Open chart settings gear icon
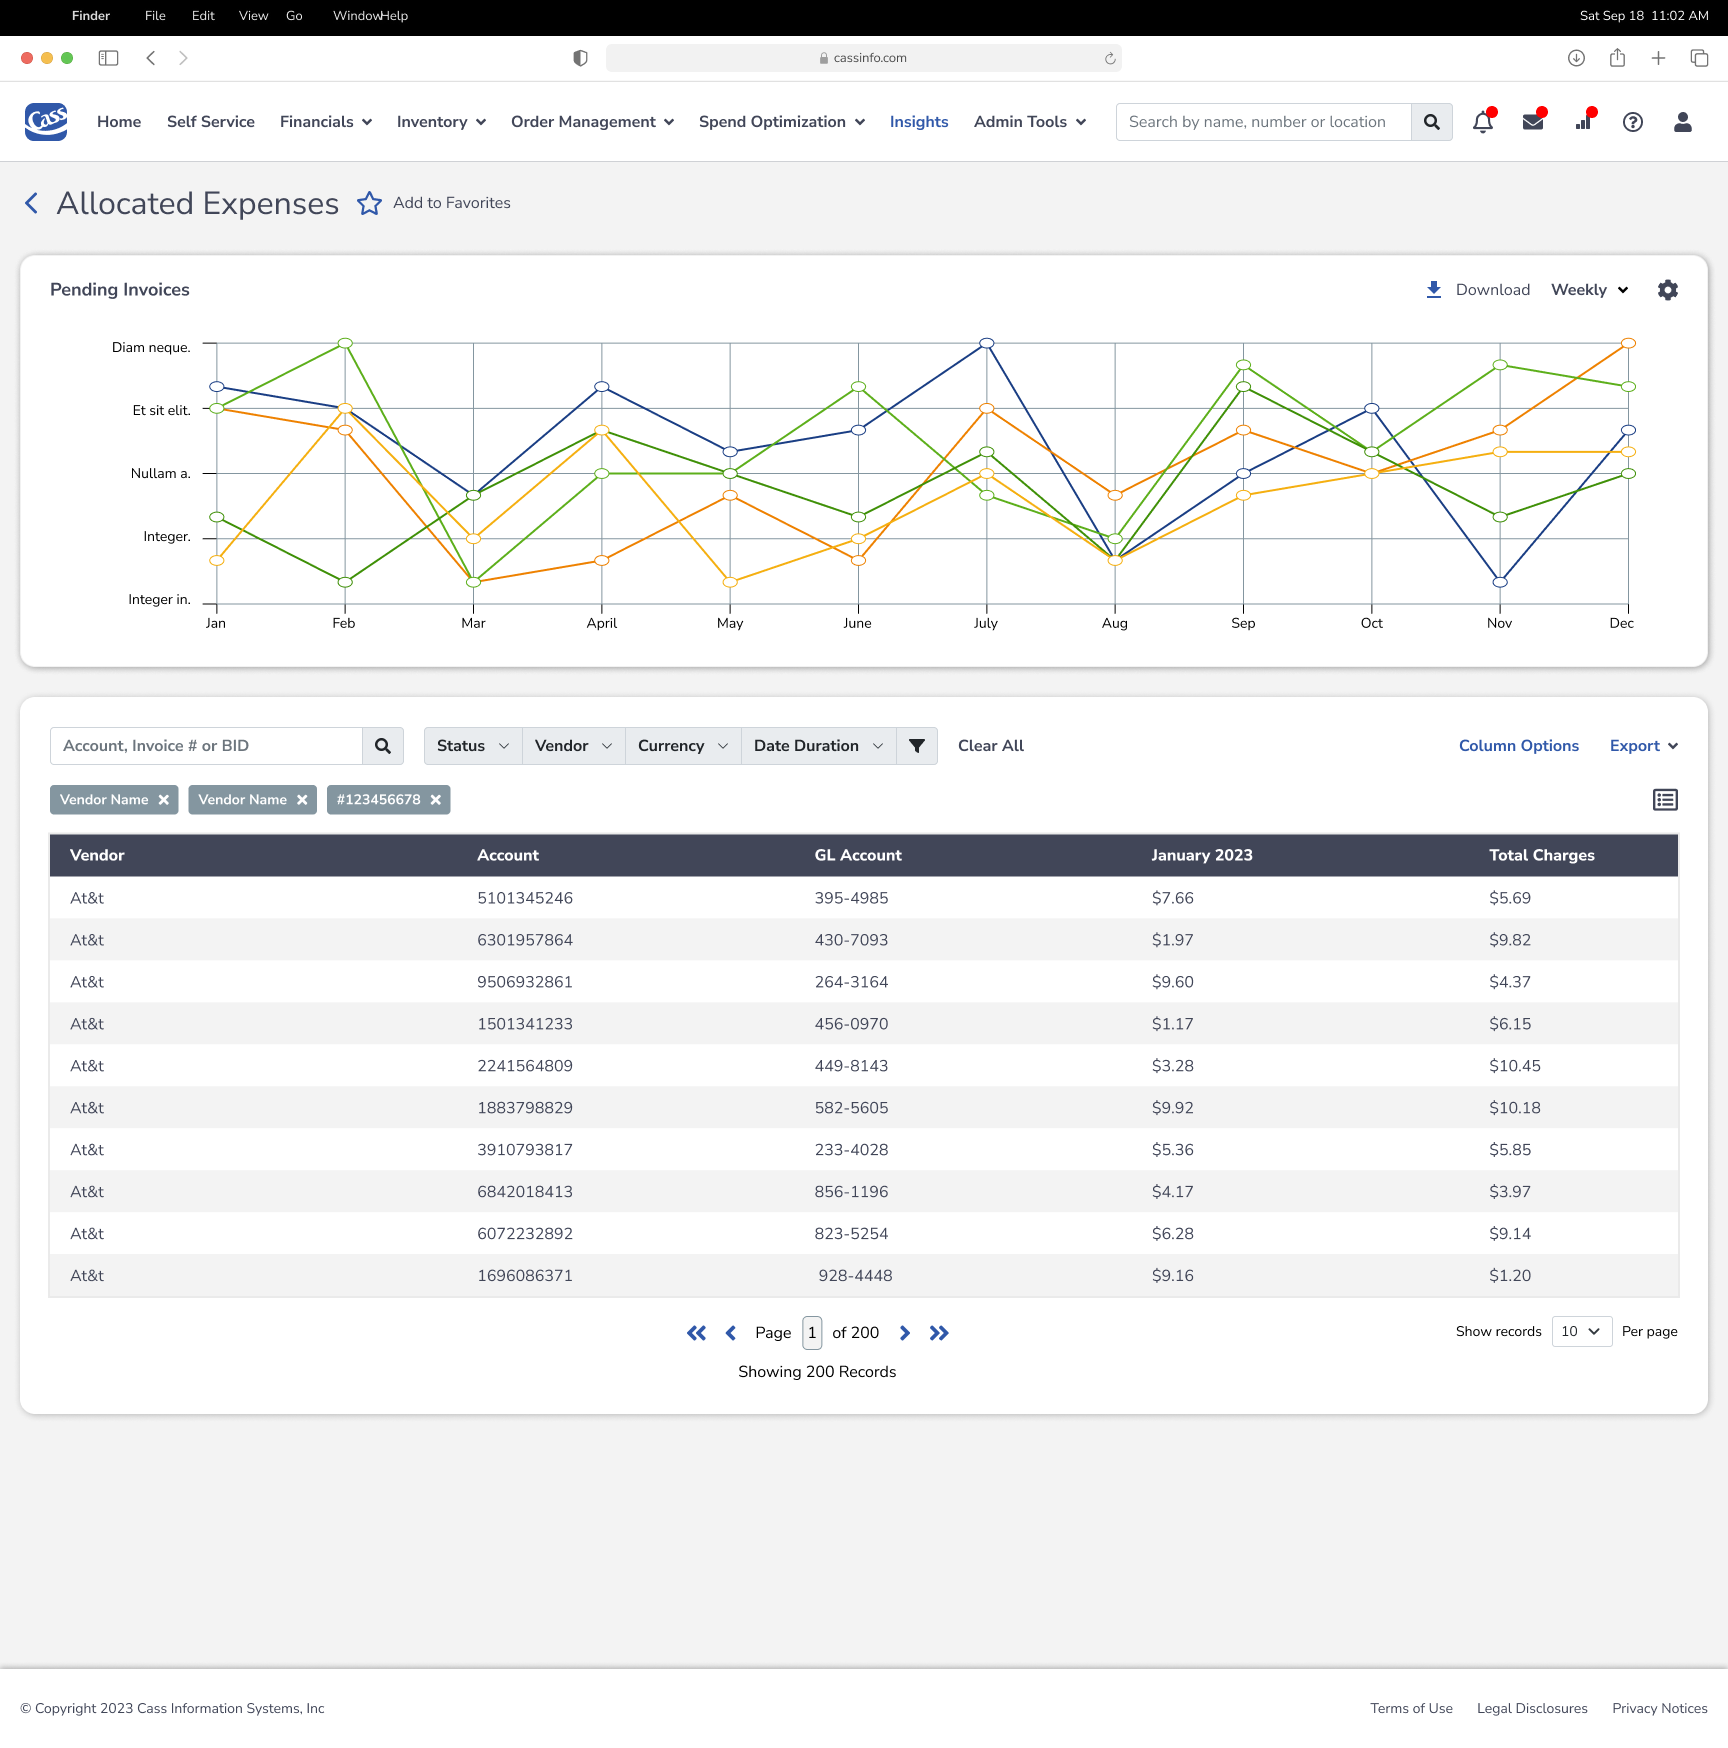 coord(1667,290)
